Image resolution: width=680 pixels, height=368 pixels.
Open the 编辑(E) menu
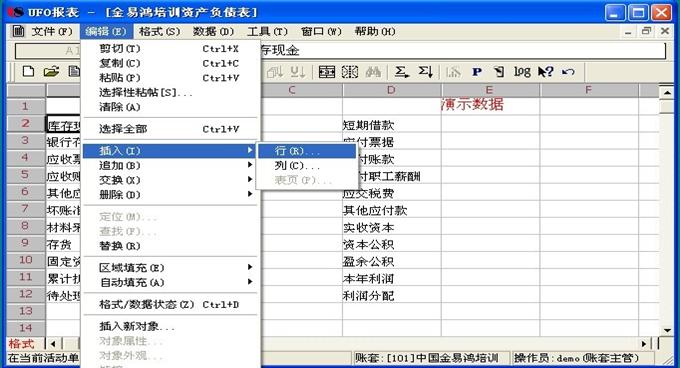[106, 32]
